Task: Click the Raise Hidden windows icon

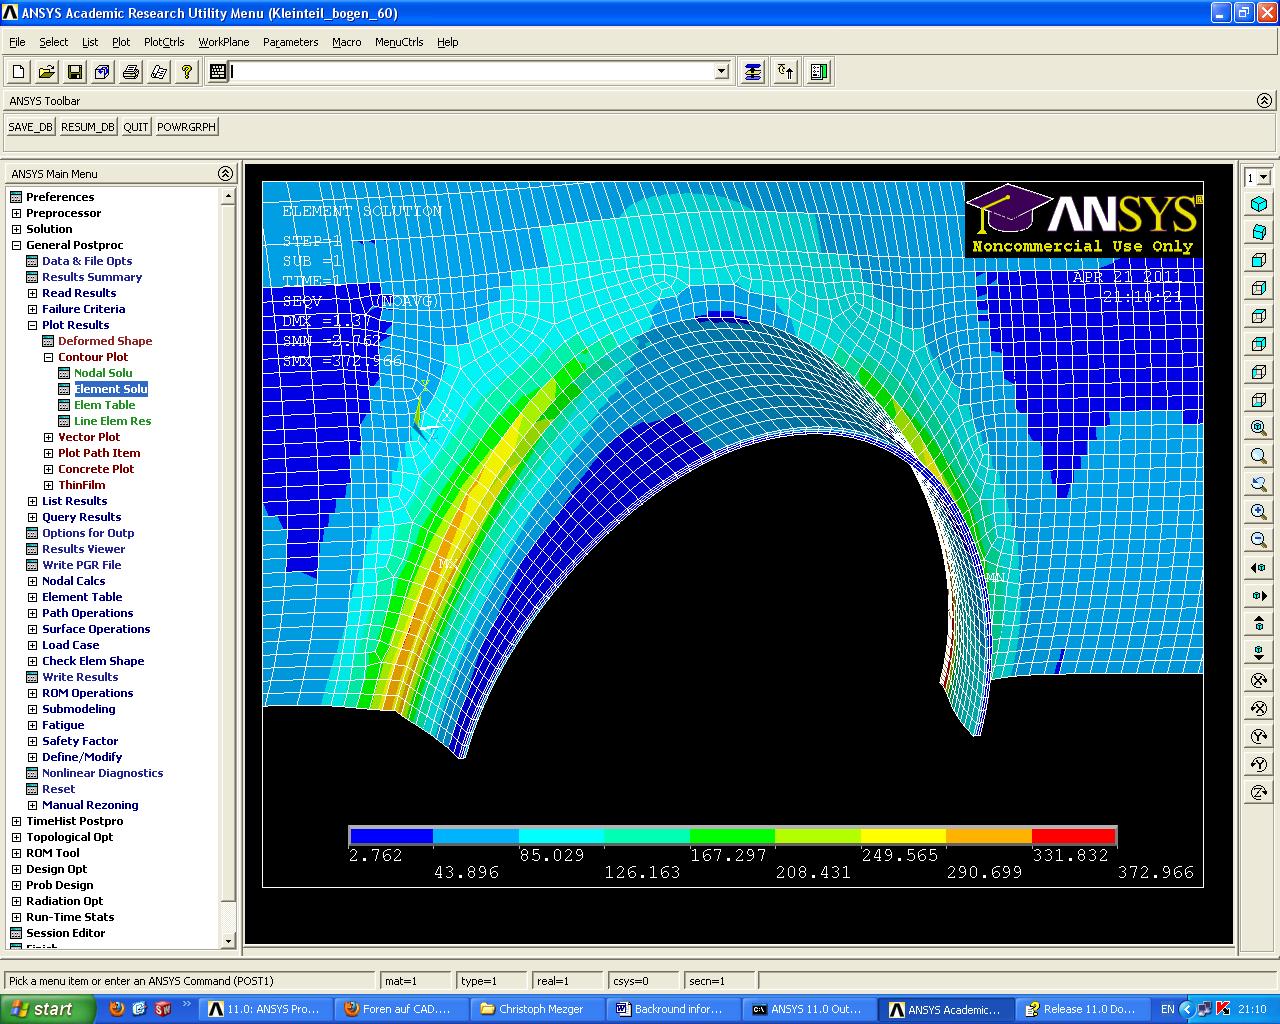Action: point(753,72)
